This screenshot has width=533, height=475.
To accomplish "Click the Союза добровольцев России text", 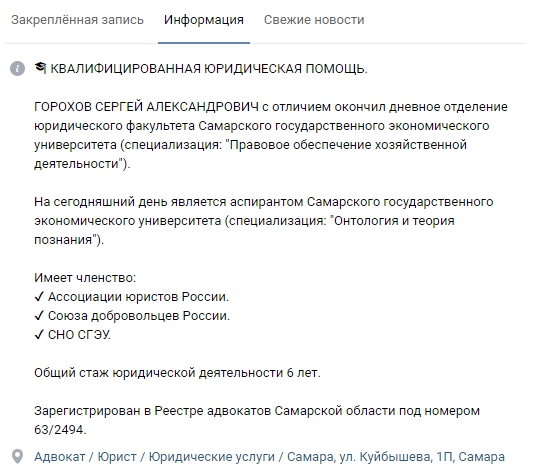I will [139, 316].
